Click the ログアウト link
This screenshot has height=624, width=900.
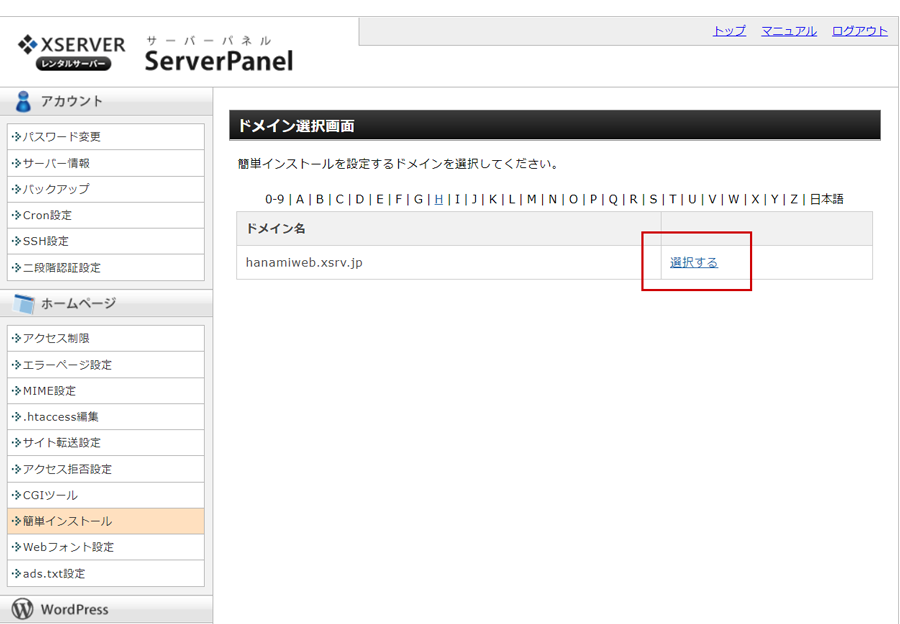[x=860, y=31]
